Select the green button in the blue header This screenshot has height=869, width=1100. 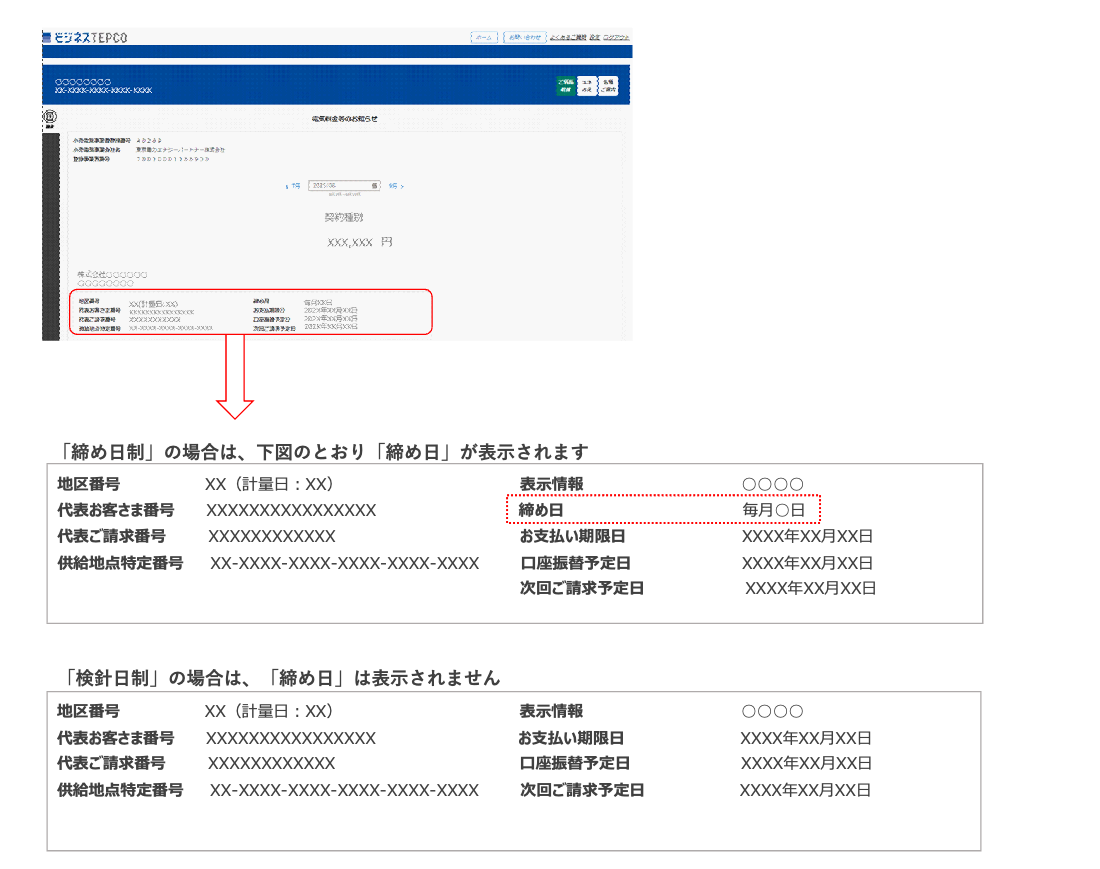[x=565, y=86]
